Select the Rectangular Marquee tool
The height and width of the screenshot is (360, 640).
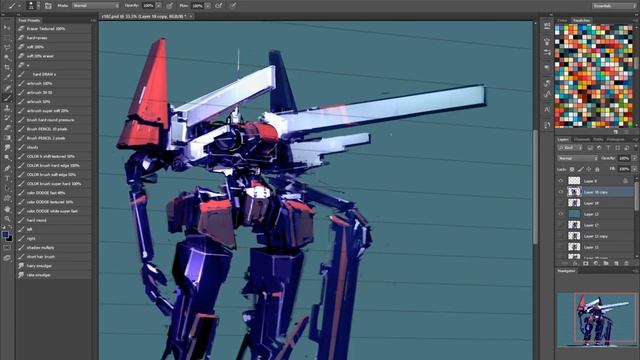[x=7, y=38]
